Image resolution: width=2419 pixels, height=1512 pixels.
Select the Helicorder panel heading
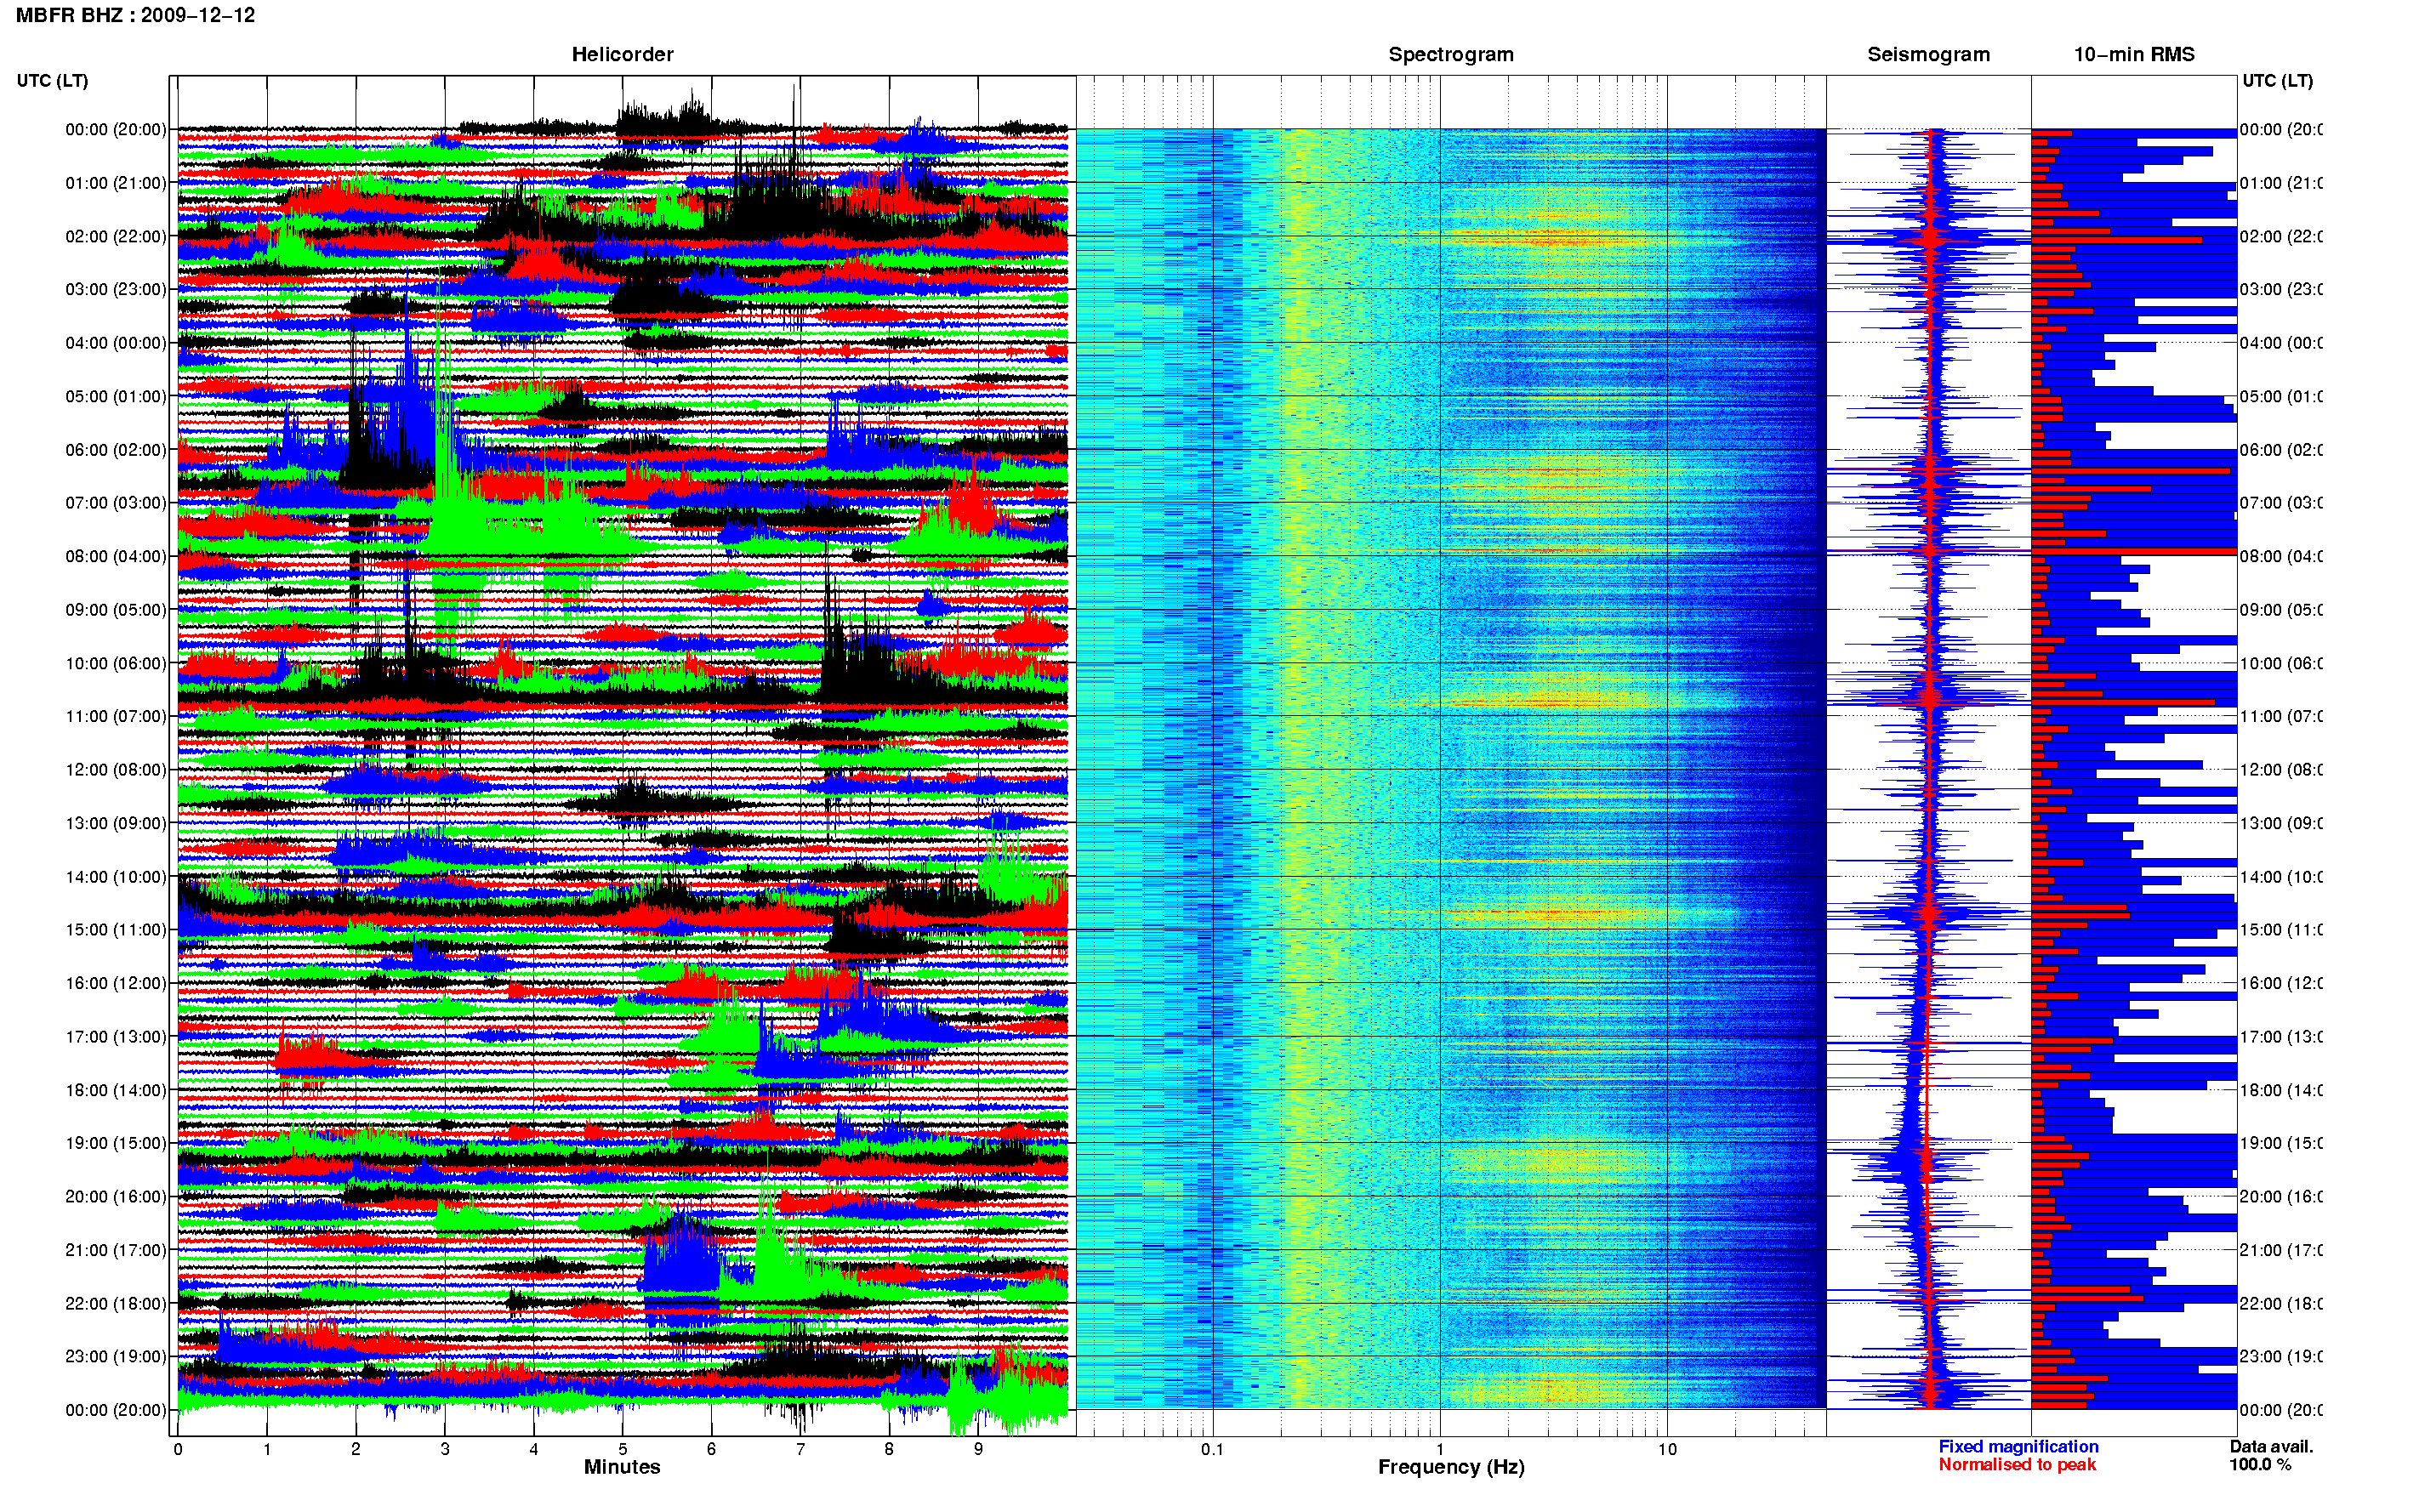pos(622,54)
